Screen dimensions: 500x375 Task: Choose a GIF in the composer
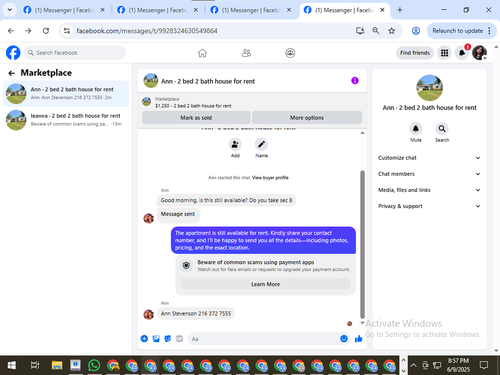pyautogui.click(x=179, y=339)
